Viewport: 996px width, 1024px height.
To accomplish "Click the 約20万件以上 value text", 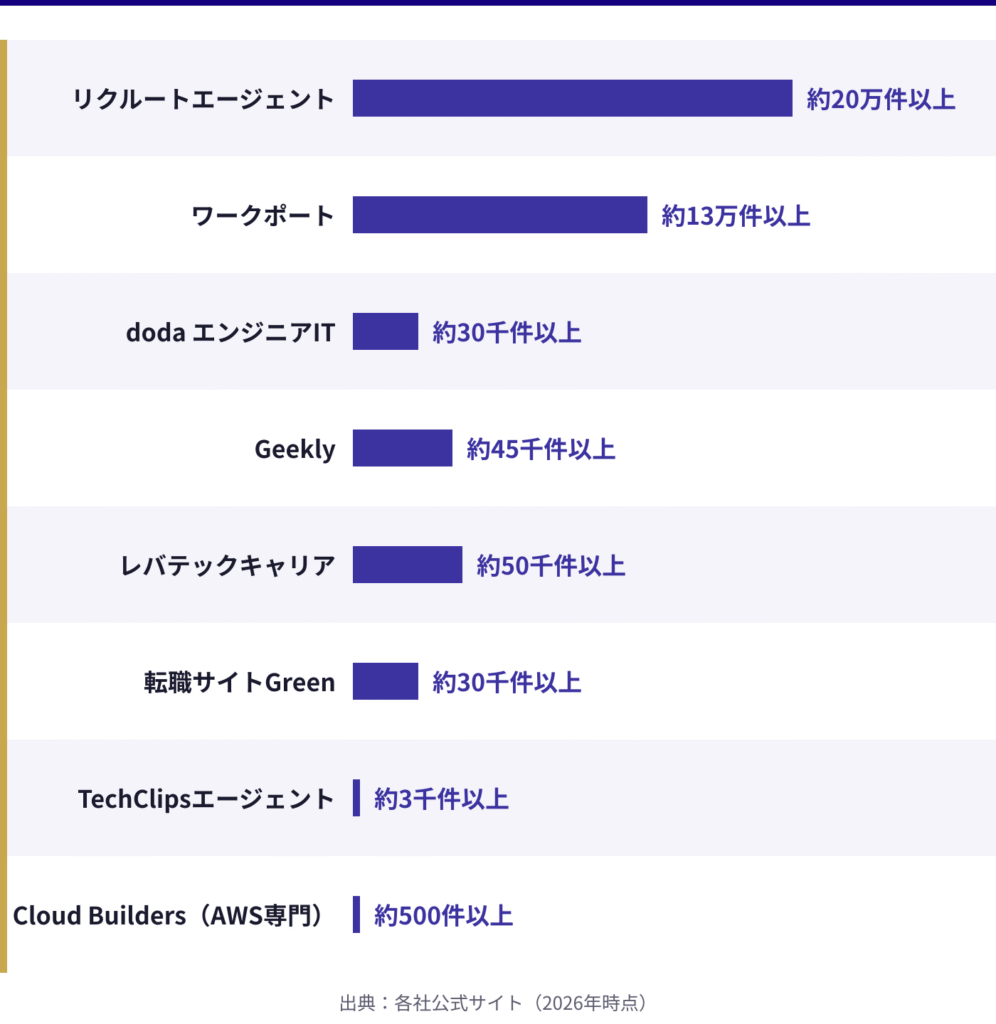I will [x=881, y=99].
